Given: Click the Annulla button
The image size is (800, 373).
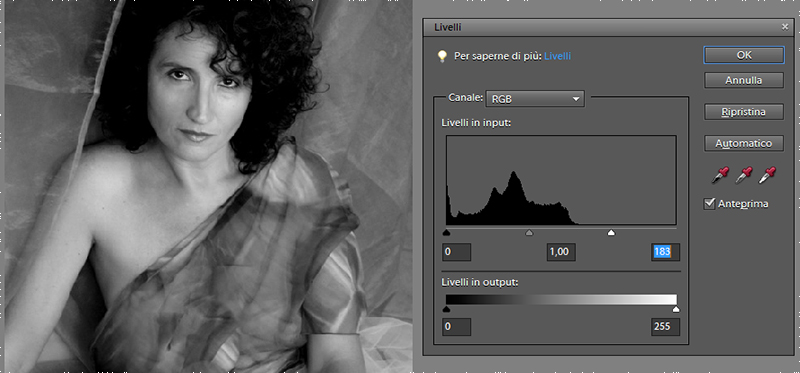Looking at the screenshot, I should click(x=744, y=80).
